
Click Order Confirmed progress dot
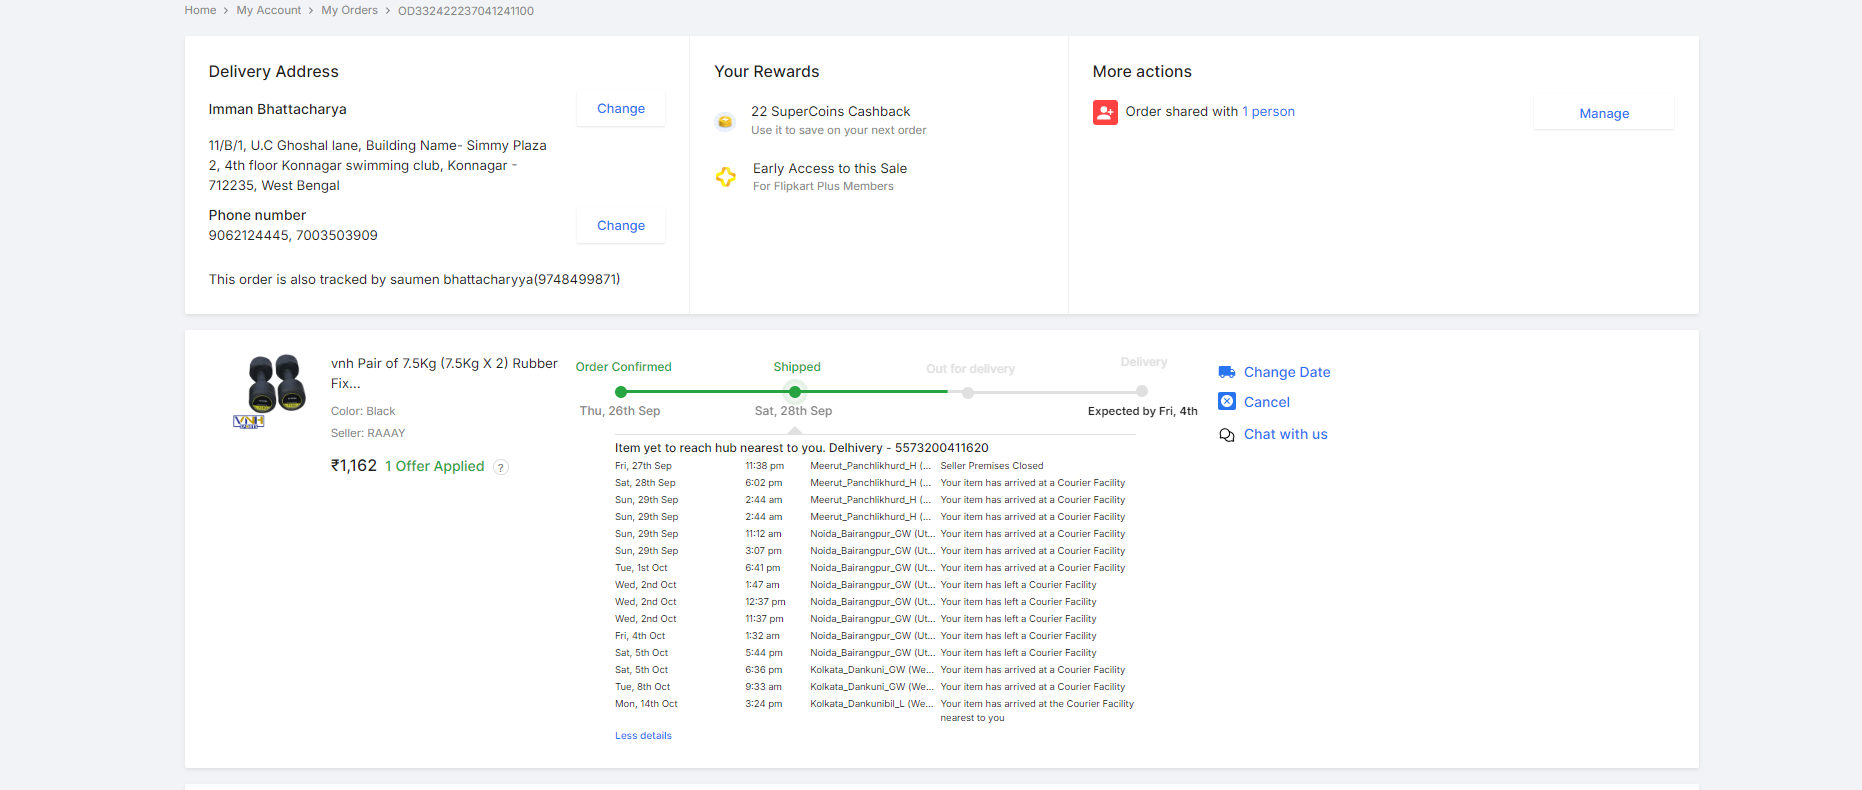[621, 392]
